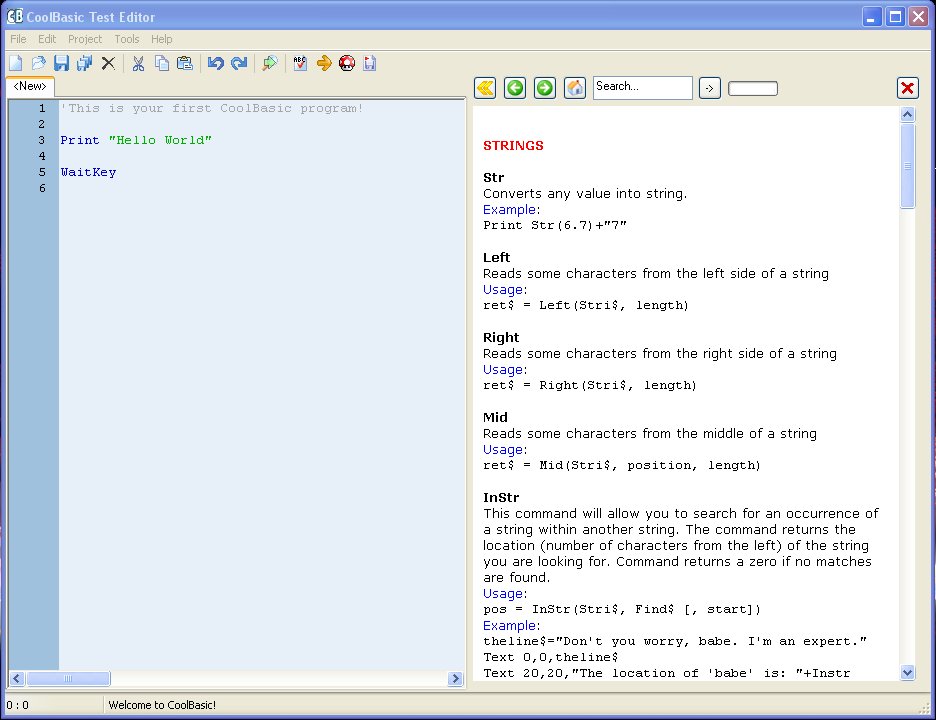The width and height of the screenshot is (936, 720).
Task: Click in the help Search field
Action: coord(642,87)
